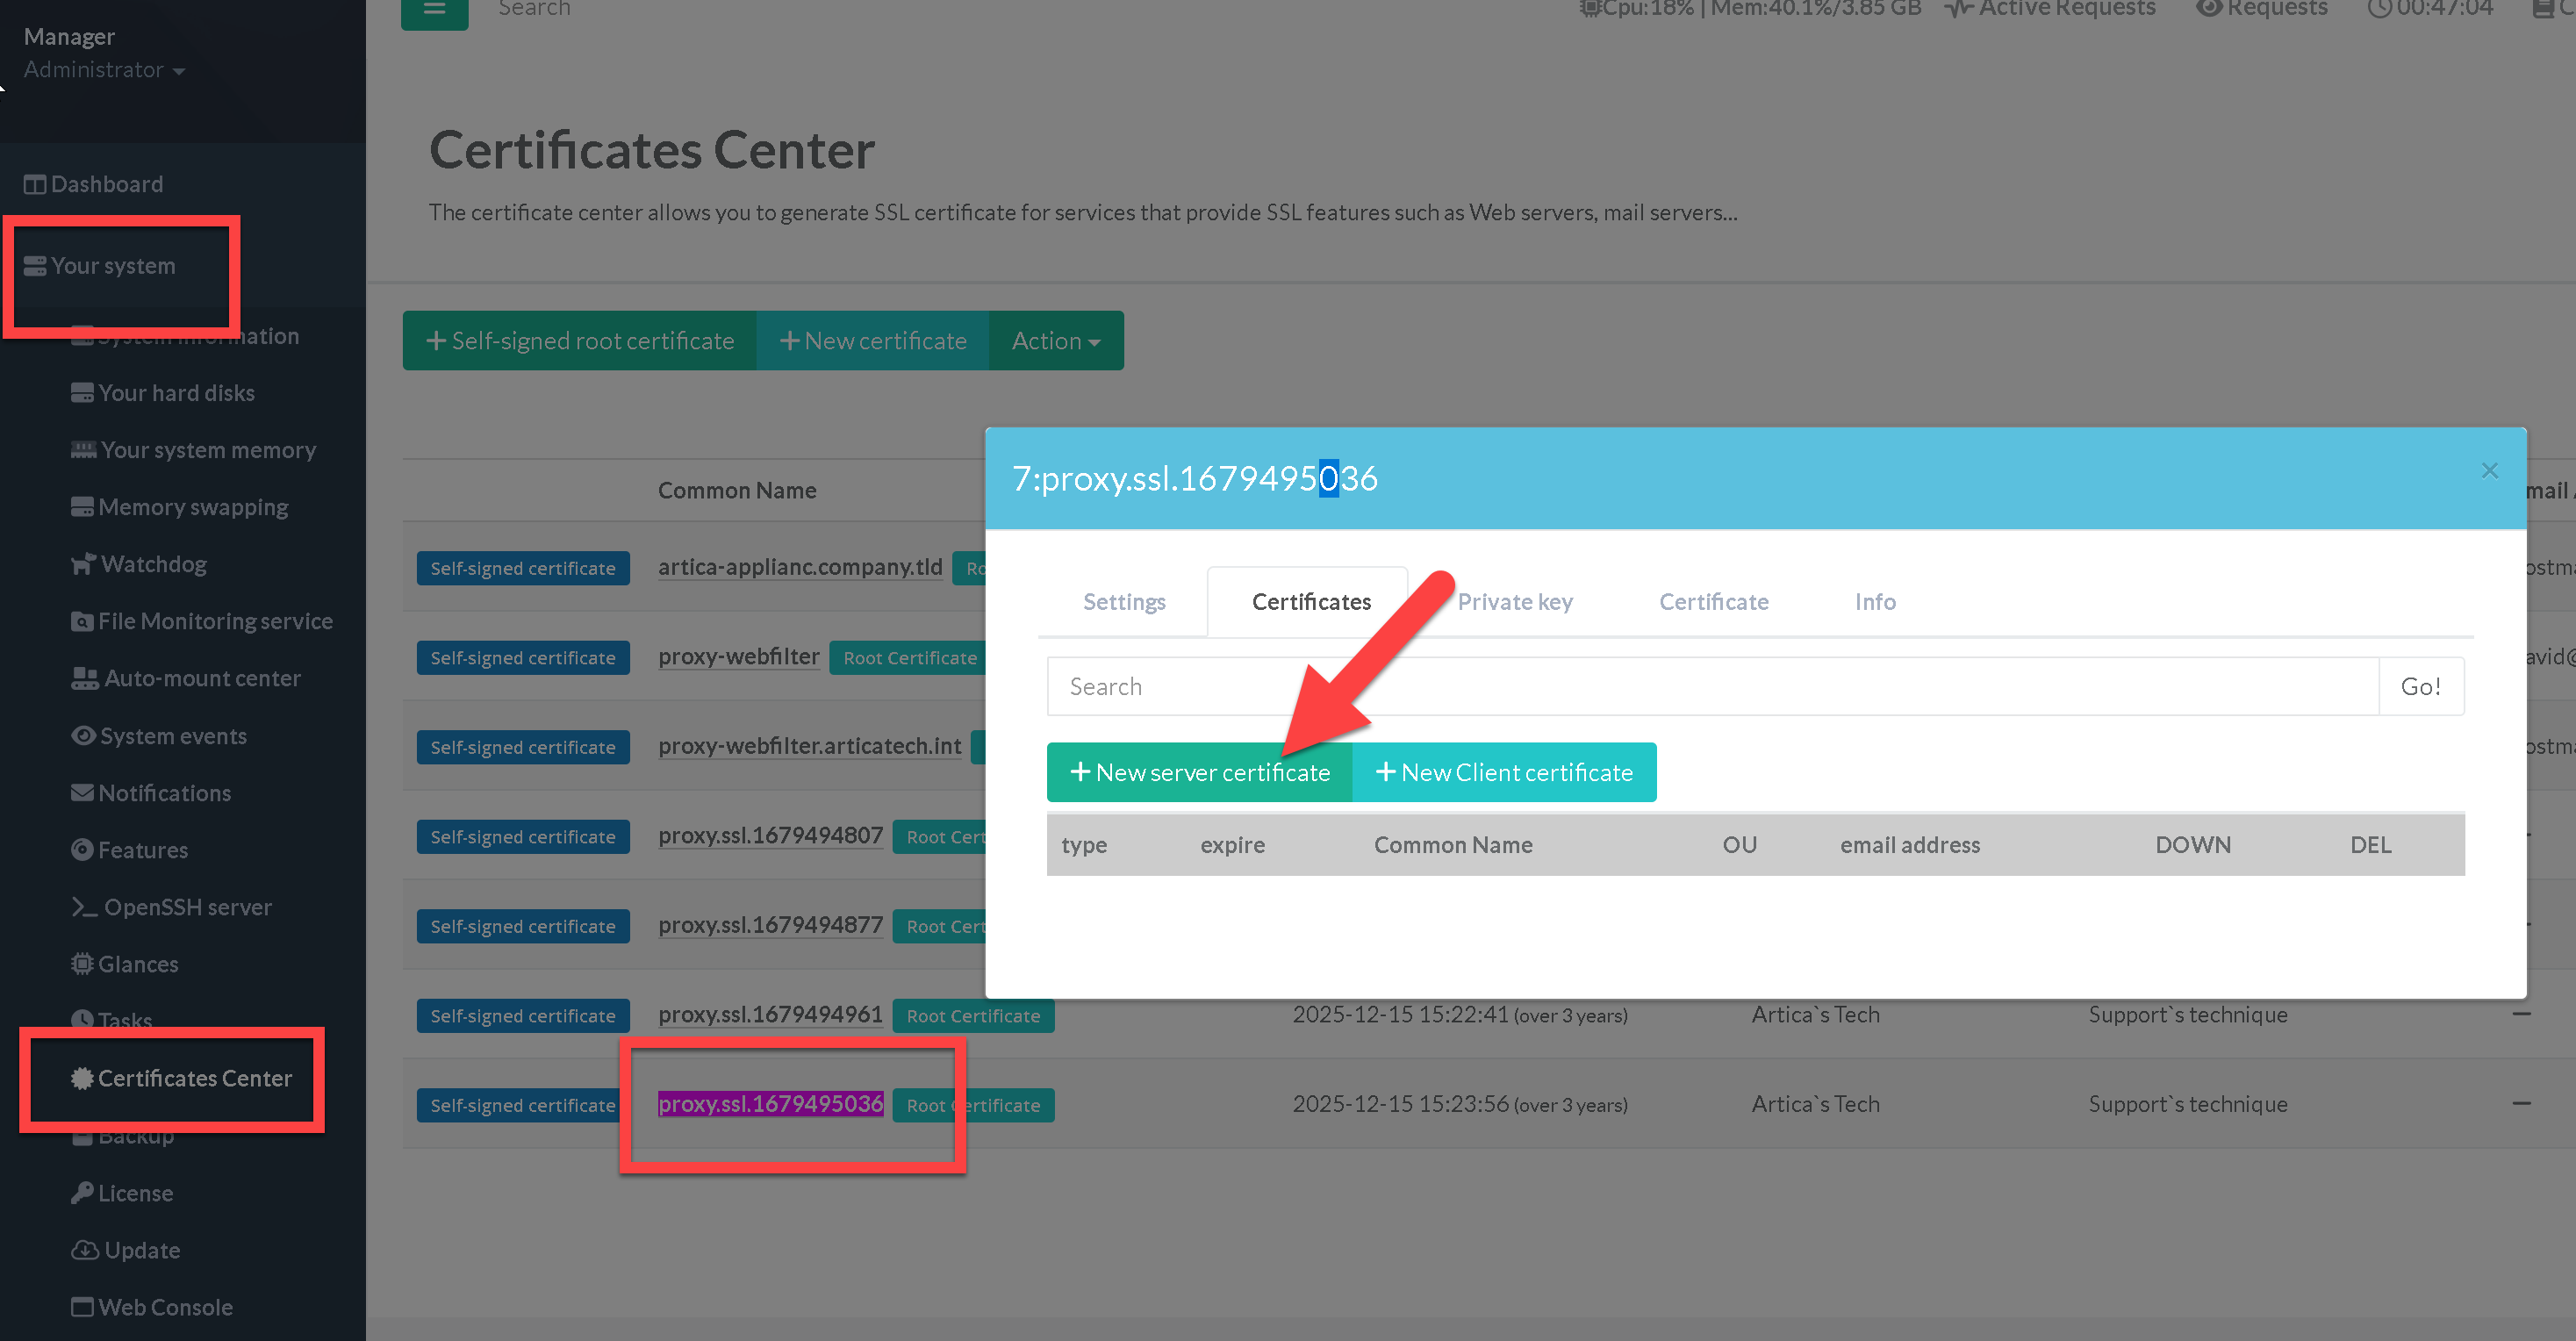The width and height of the screenshot is (2576, 1341).
Task: Switch to the Settings tab
Action: 1124,602
